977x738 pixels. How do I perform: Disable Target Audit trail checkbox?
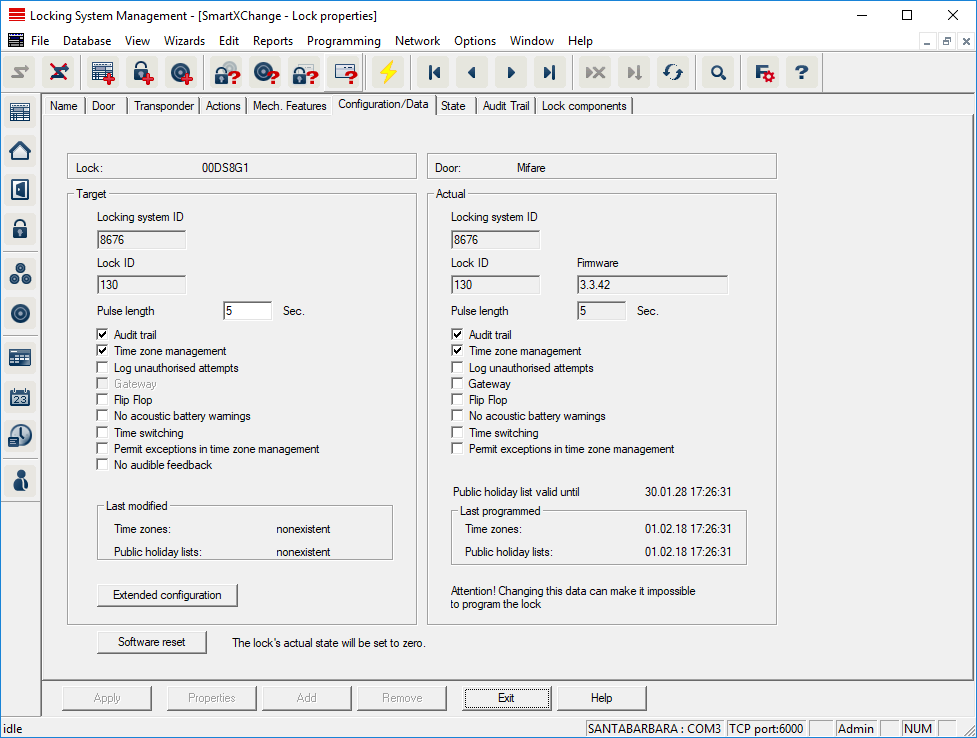pos(102,335)
